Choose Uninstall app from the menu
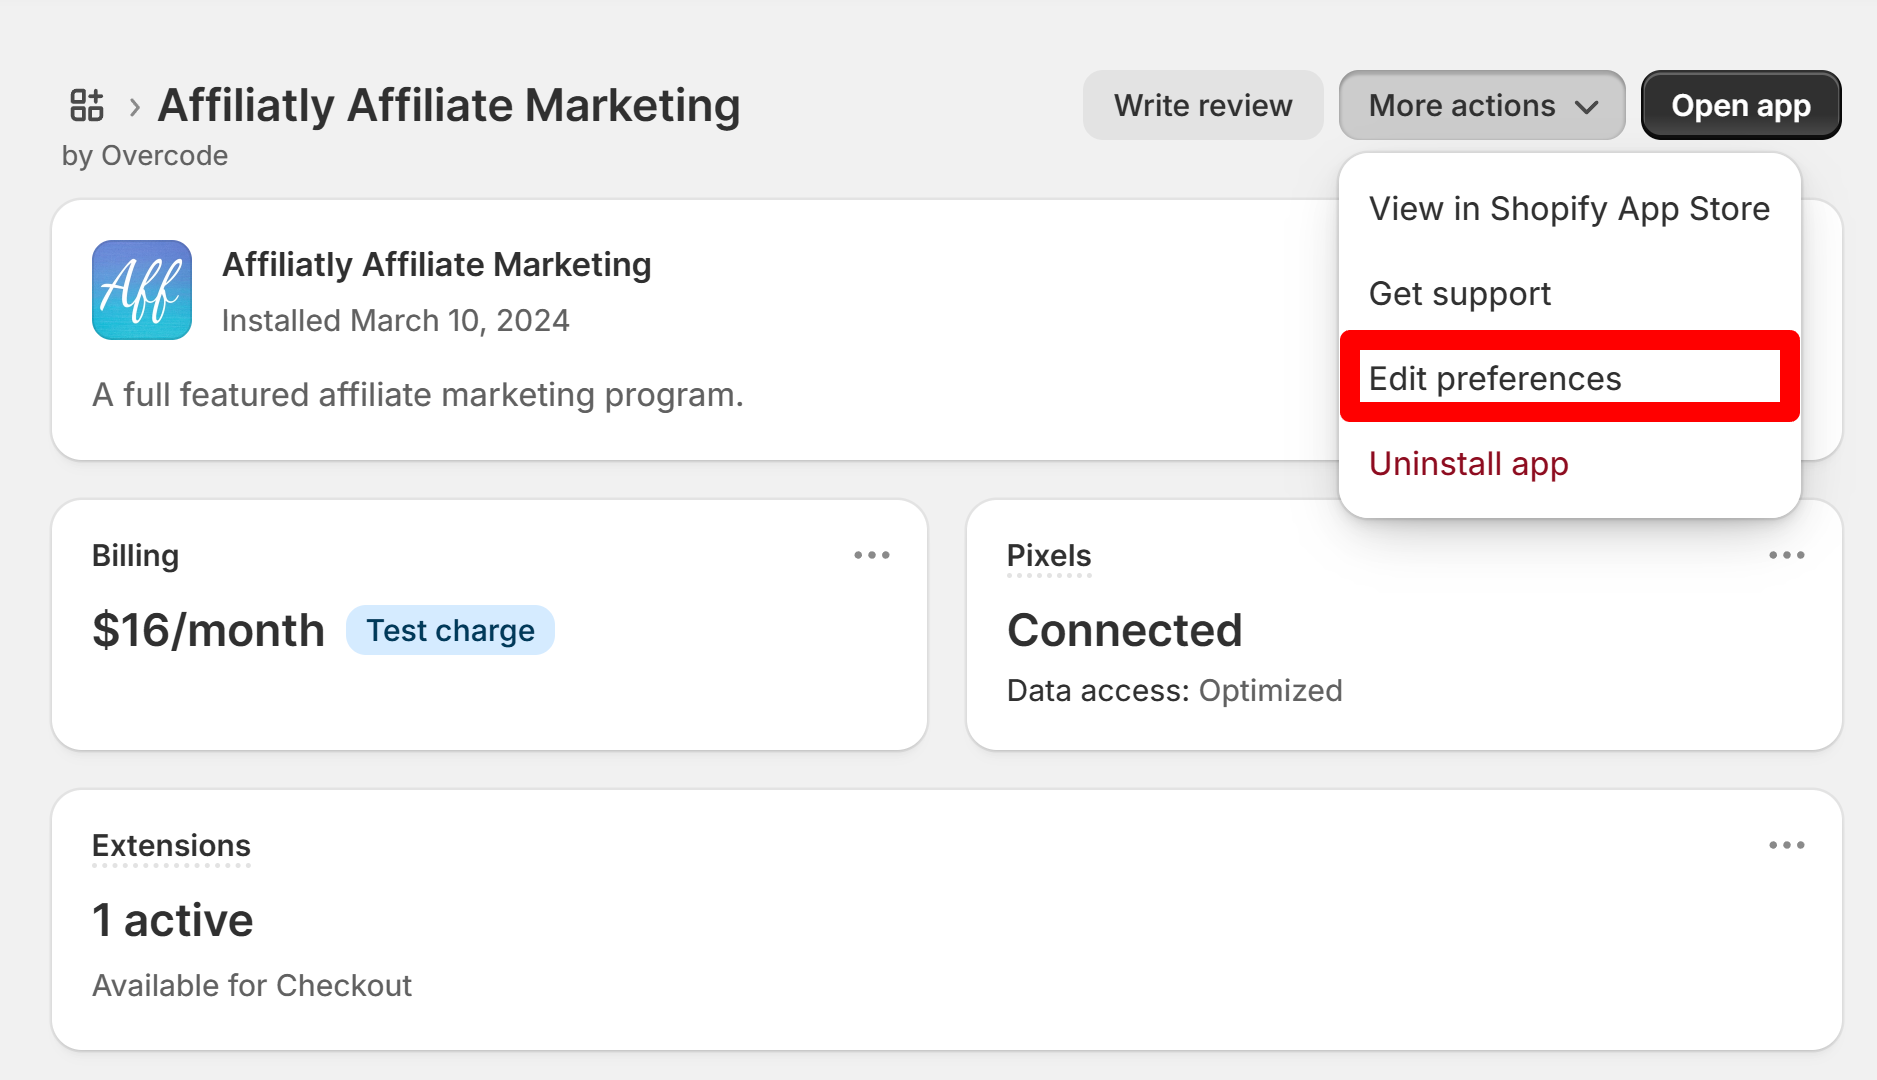The width and height of the screenshot is (1877, 1080). [1468, 464]
